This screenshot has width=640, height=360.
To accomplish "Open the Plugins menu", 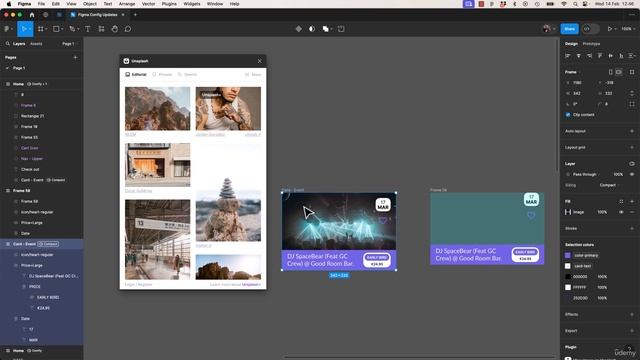I will [169, 4].
